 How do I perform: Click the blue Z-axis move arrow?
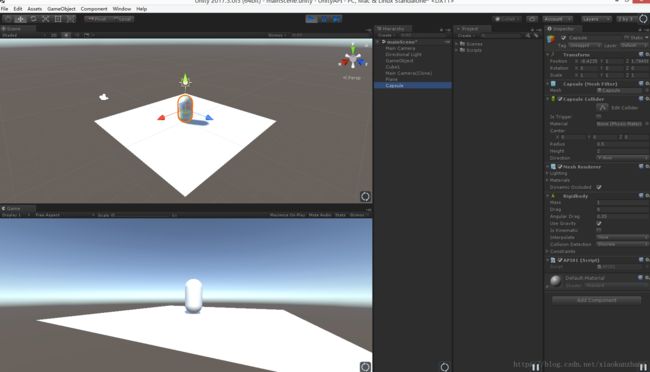click(209, 118)
